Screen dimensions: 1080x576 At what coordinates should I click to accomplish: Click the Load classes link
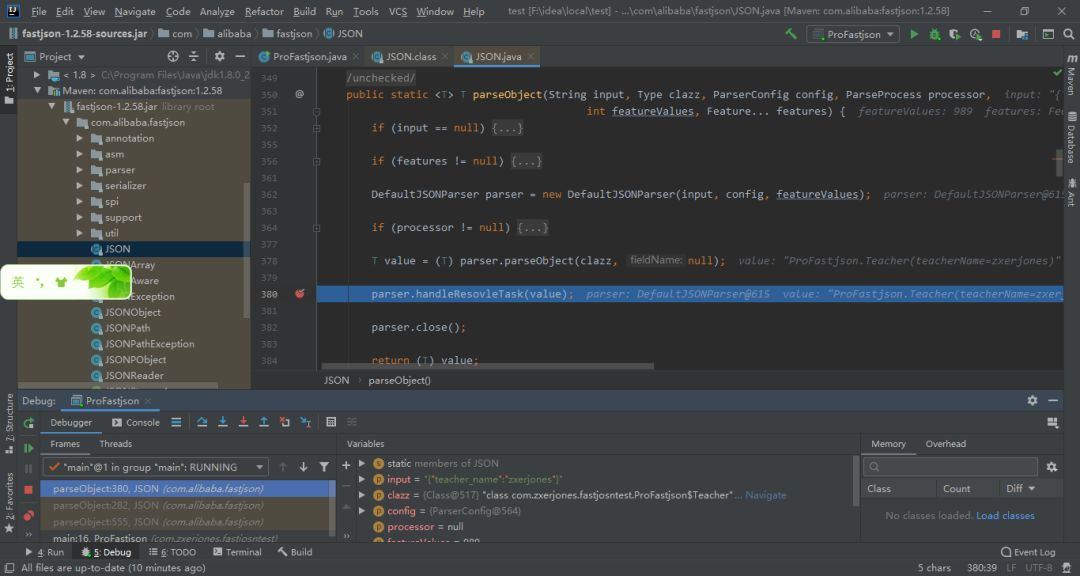(1005, 516)
